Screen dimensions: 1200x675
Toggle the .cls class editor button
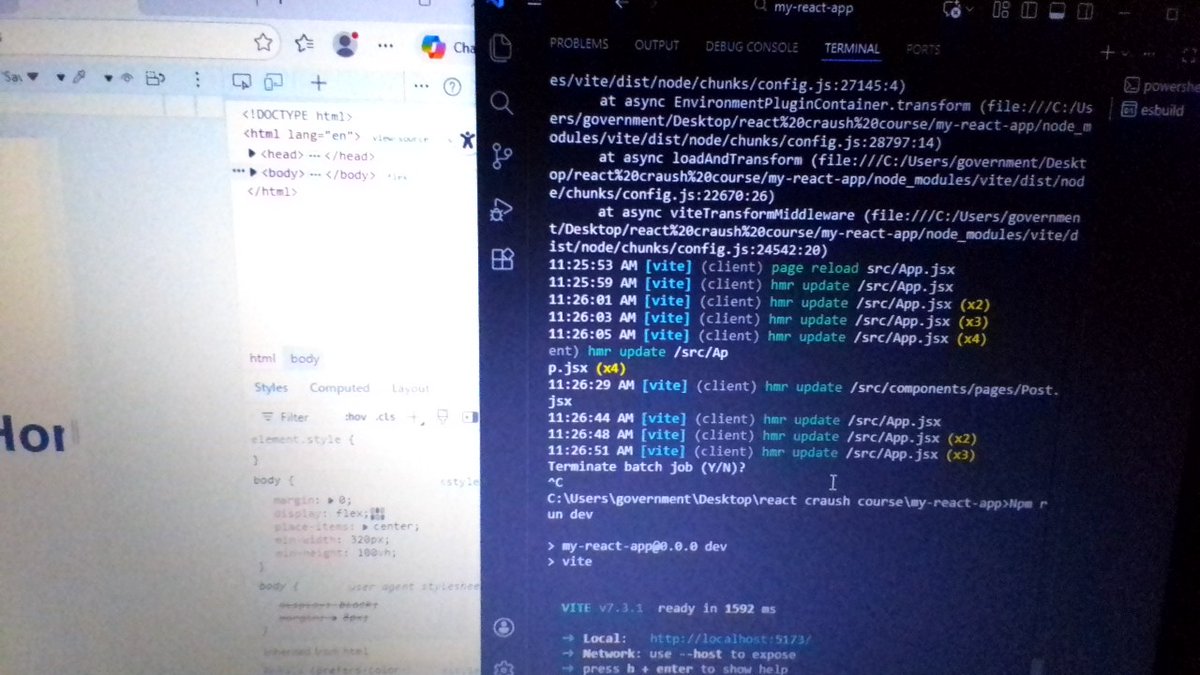coord(385,417)
